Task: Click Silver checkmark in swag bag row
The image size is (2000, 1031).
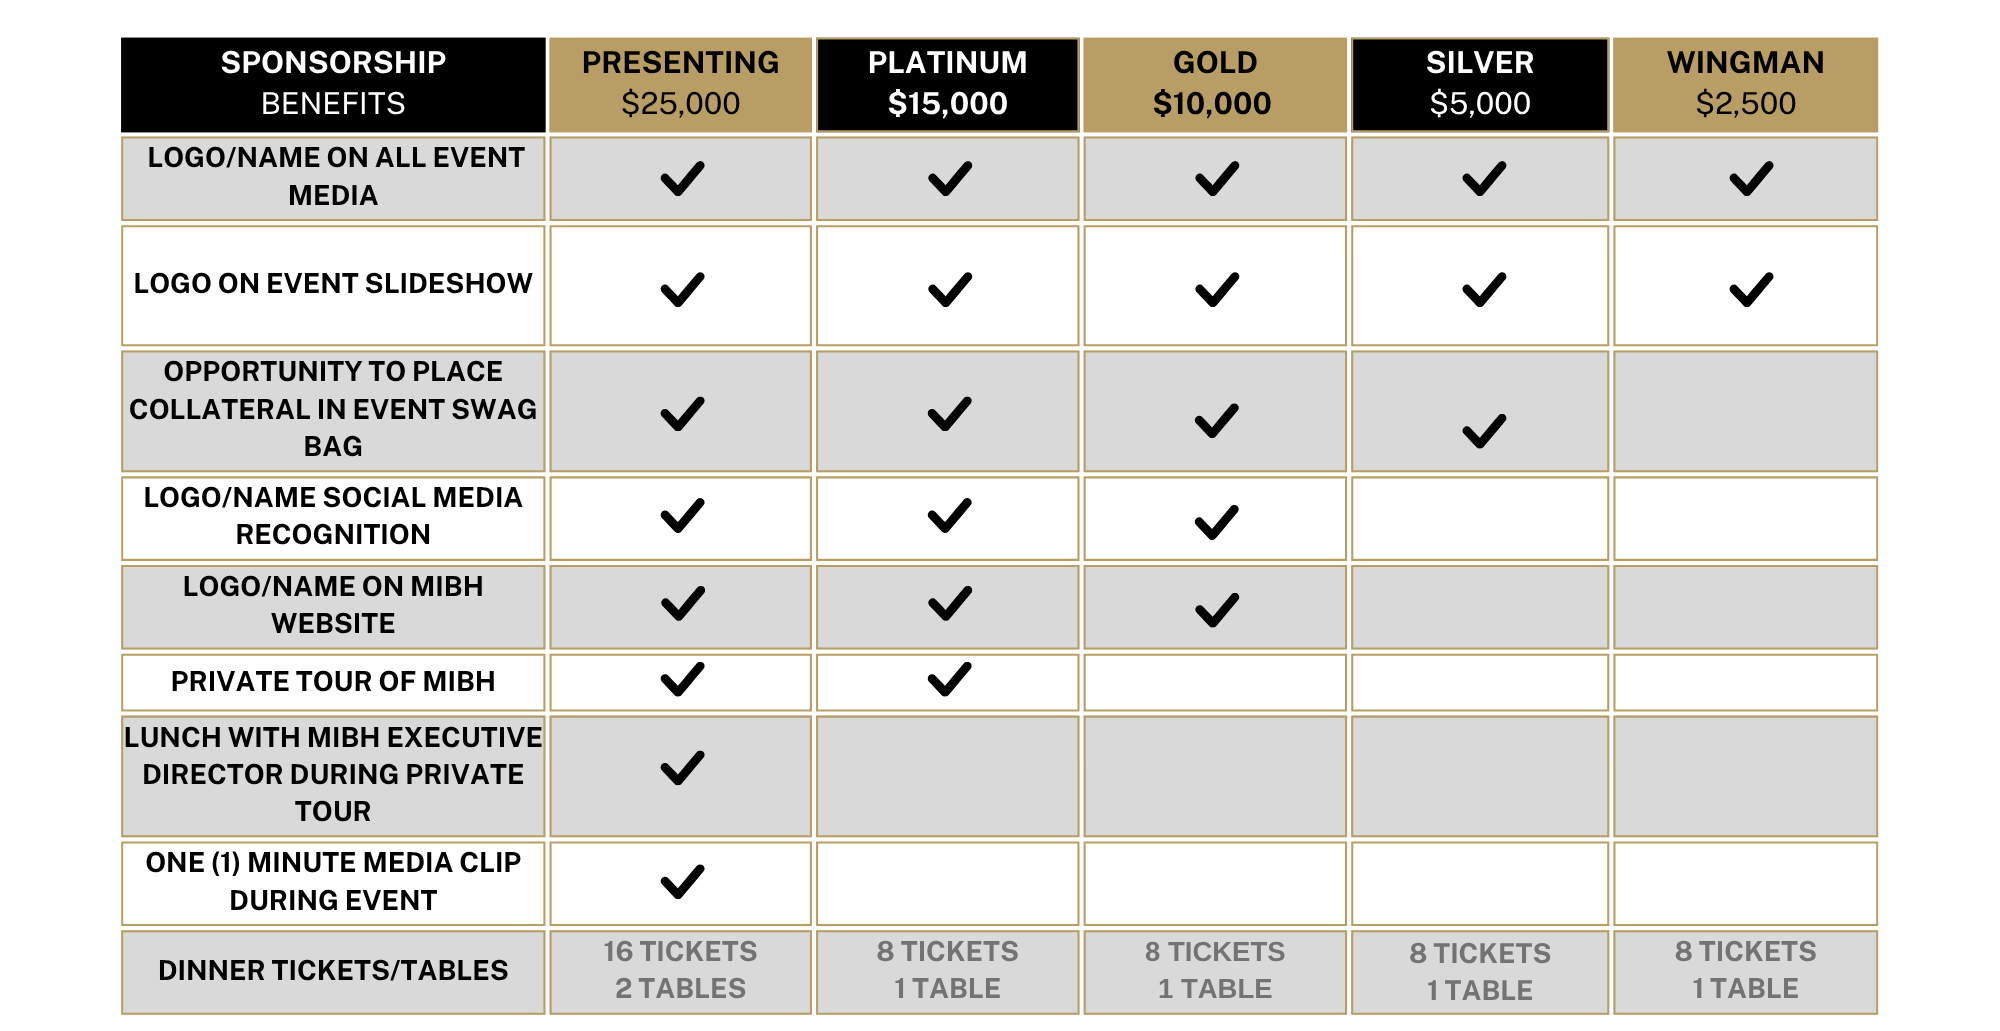Action: [x=1484, y=431]
